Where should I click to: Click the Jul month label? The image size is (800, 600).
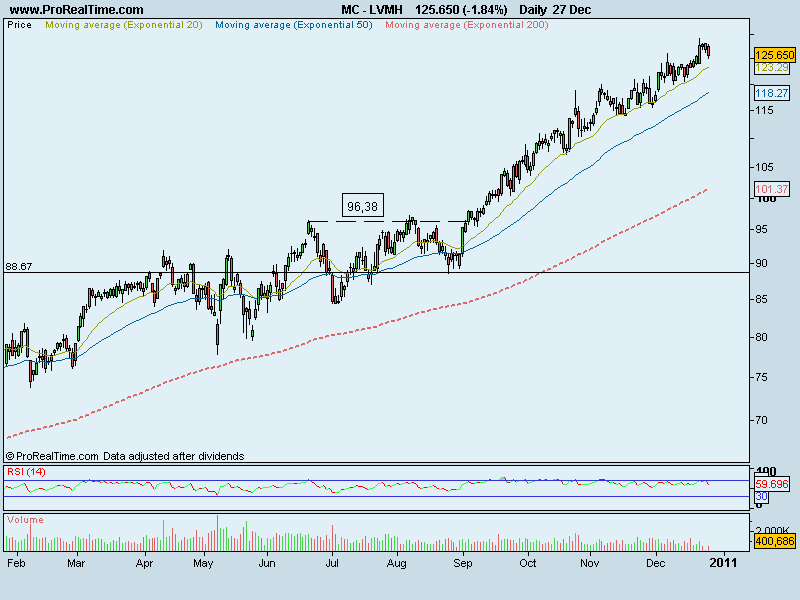(x=332, y=563)
